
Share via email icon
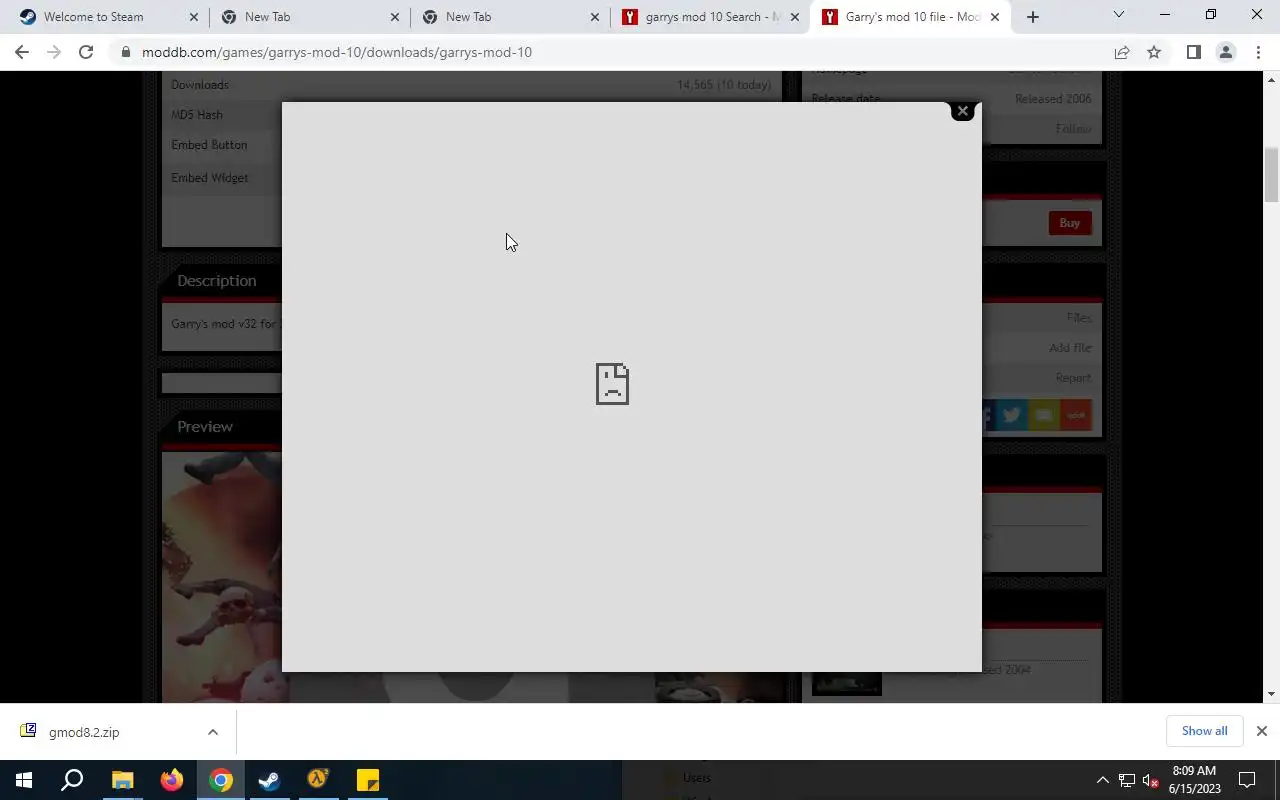1043,415
